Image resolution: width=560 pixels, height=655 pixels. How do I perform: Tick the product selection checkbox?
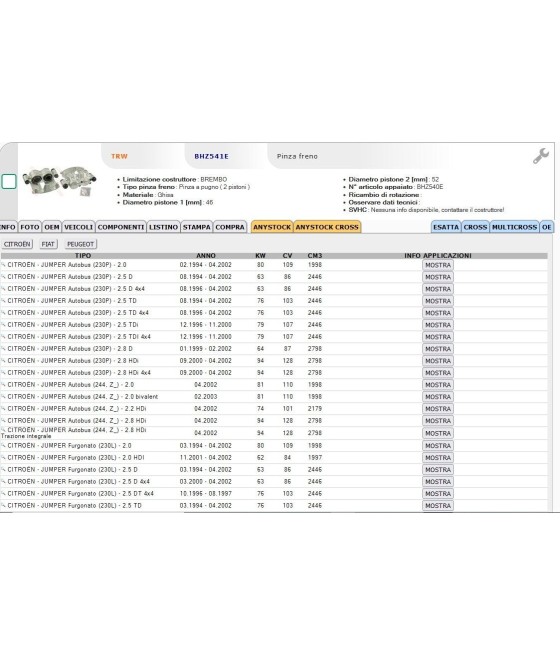point(9,182)
